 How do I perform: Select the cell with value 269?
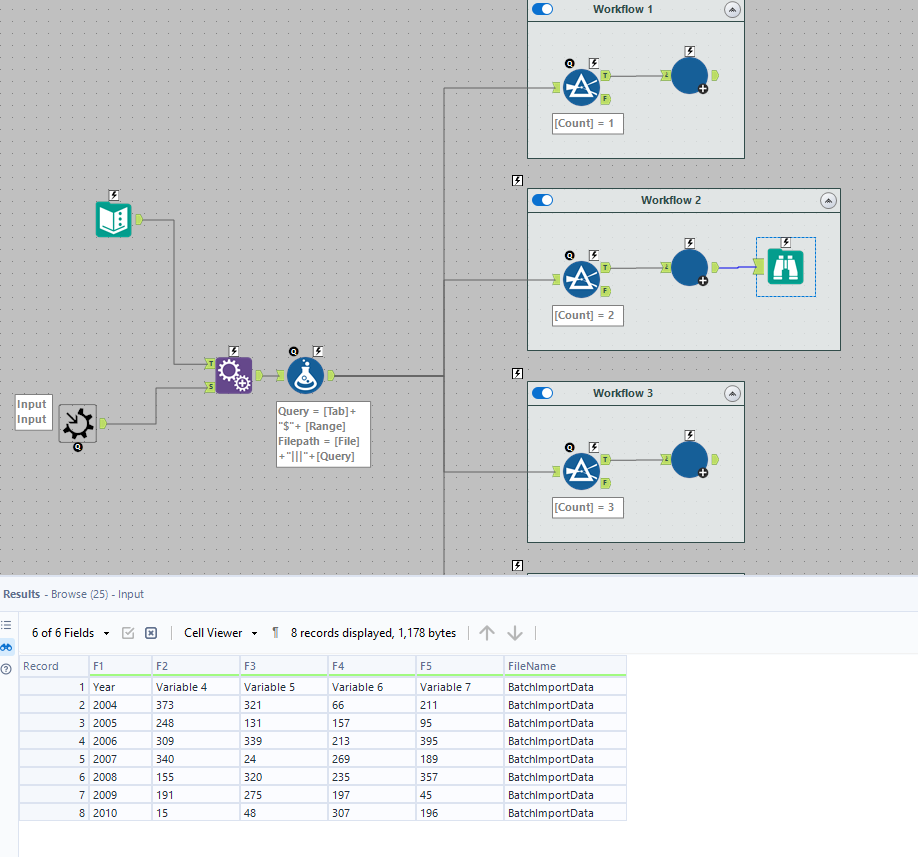pos(372,759)
